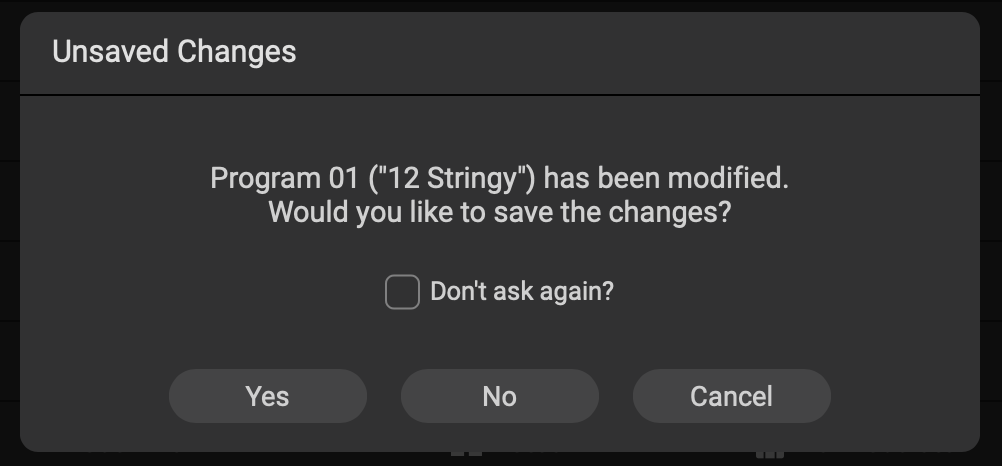The image size is (1002, 466).
Task: Choose No to close without saving
Action: pos(499,396)
